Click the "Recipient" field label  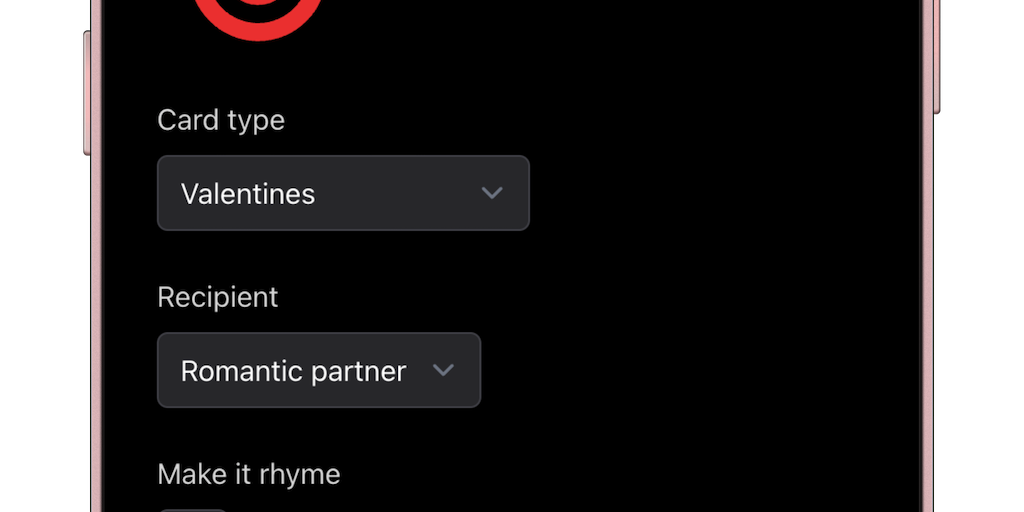click(x=218, y=297)
